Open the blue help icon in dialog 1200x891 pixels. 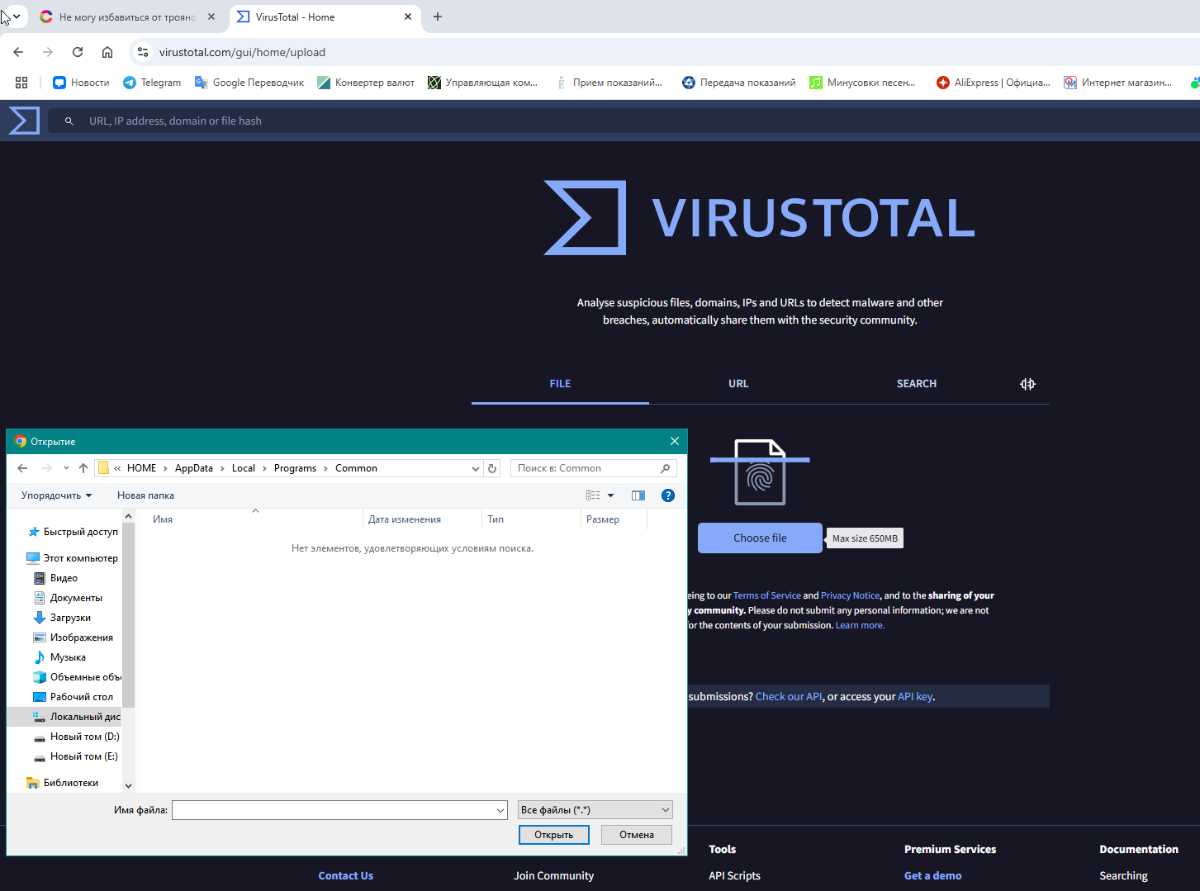pos(668,495)
